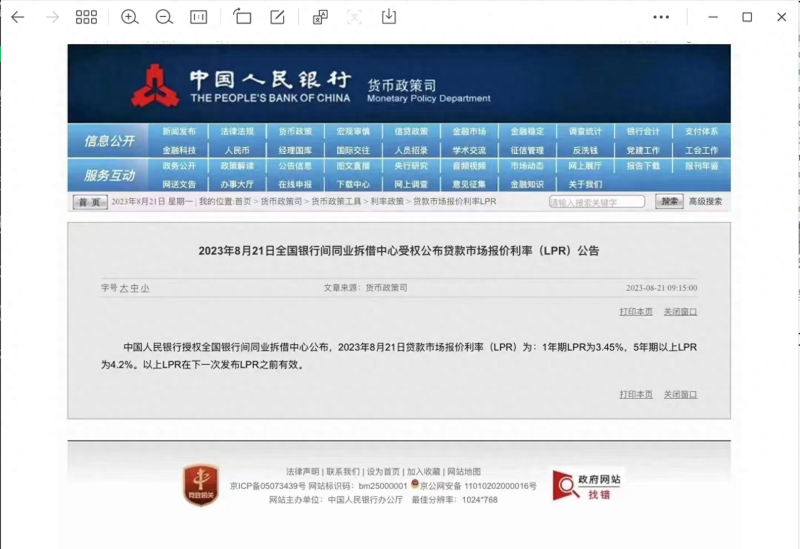
Task: Click the 党政机关 shield badge in footer
Action: click(x=201, y=485)
